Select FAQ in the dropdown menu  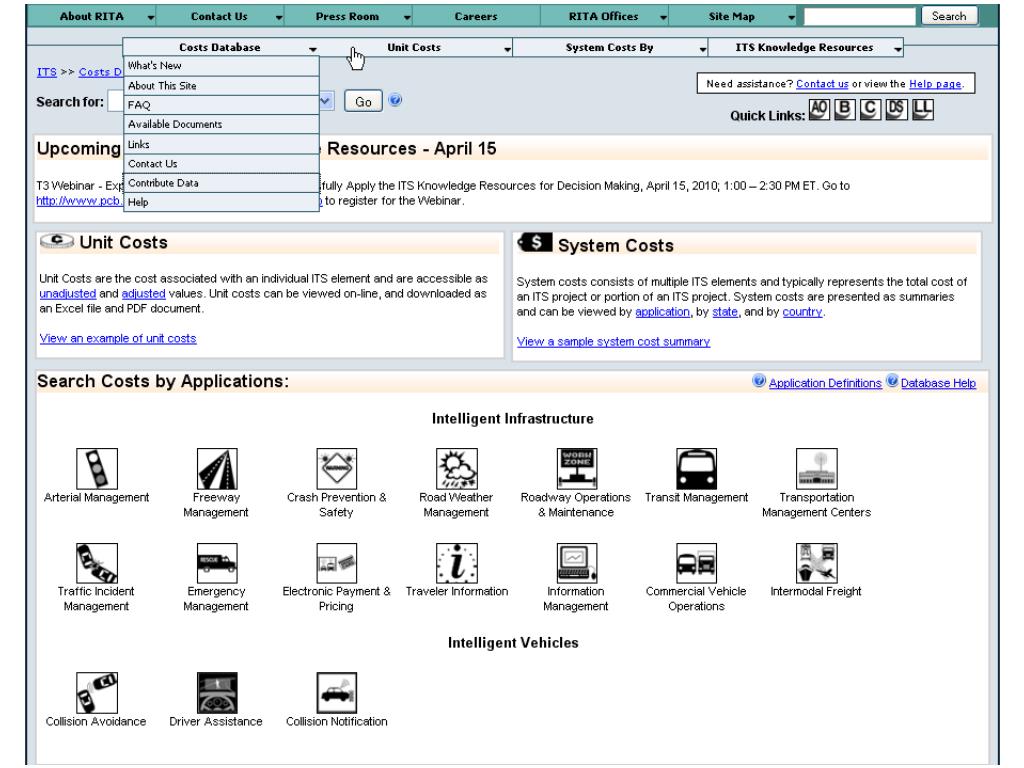(221, 105)
